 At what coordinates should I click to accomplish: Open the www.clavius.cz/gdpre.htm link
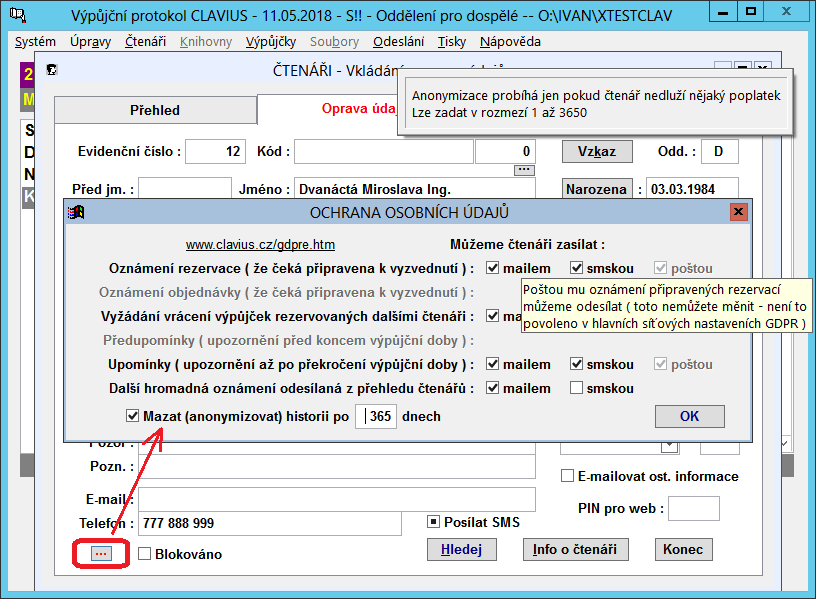(260, 245)
